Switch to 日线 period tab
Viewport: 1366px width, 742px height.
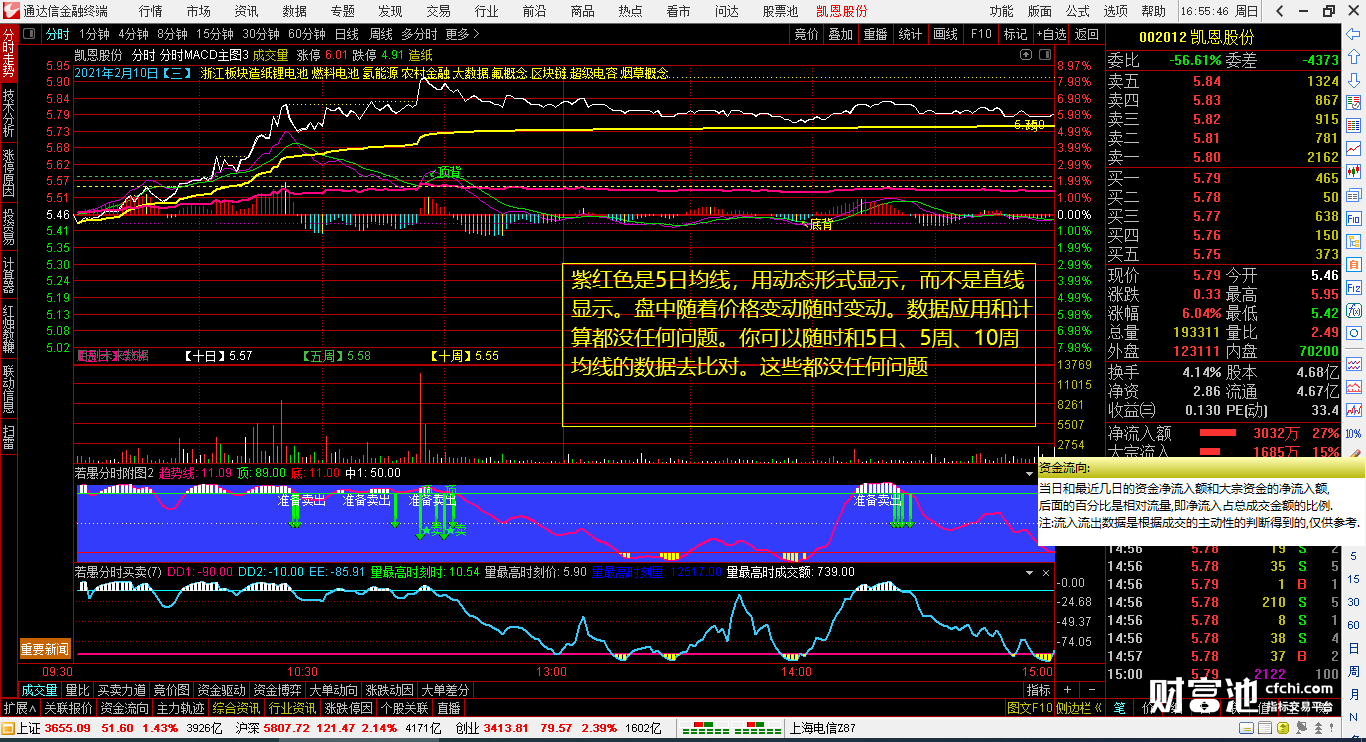346,34
